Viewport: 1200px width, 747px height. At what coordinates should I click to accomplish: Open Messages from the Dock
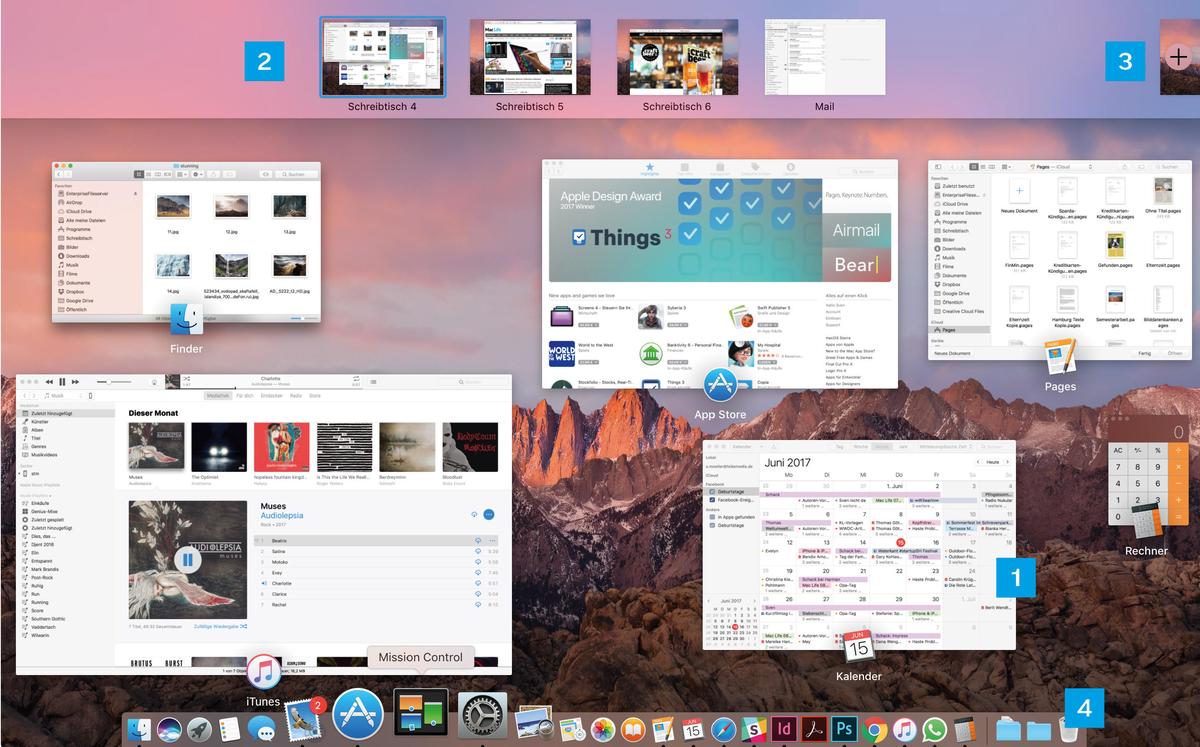tap(260, 730)
